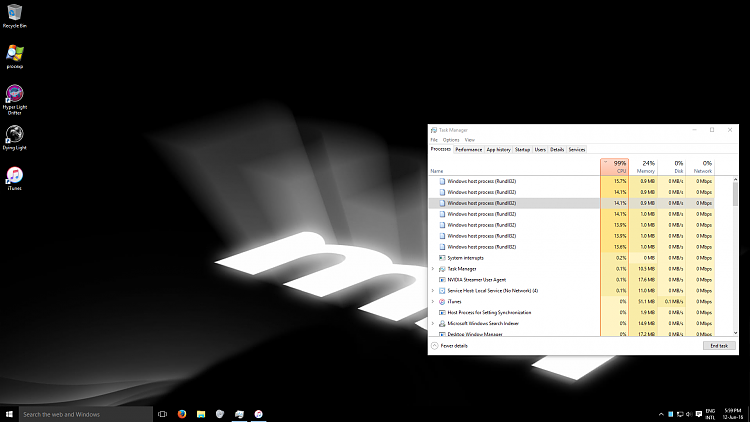Select the Hyper Light Drifter desktop icon
The height and width of the screenshot is (422, 750).
(x=14, y=100)
